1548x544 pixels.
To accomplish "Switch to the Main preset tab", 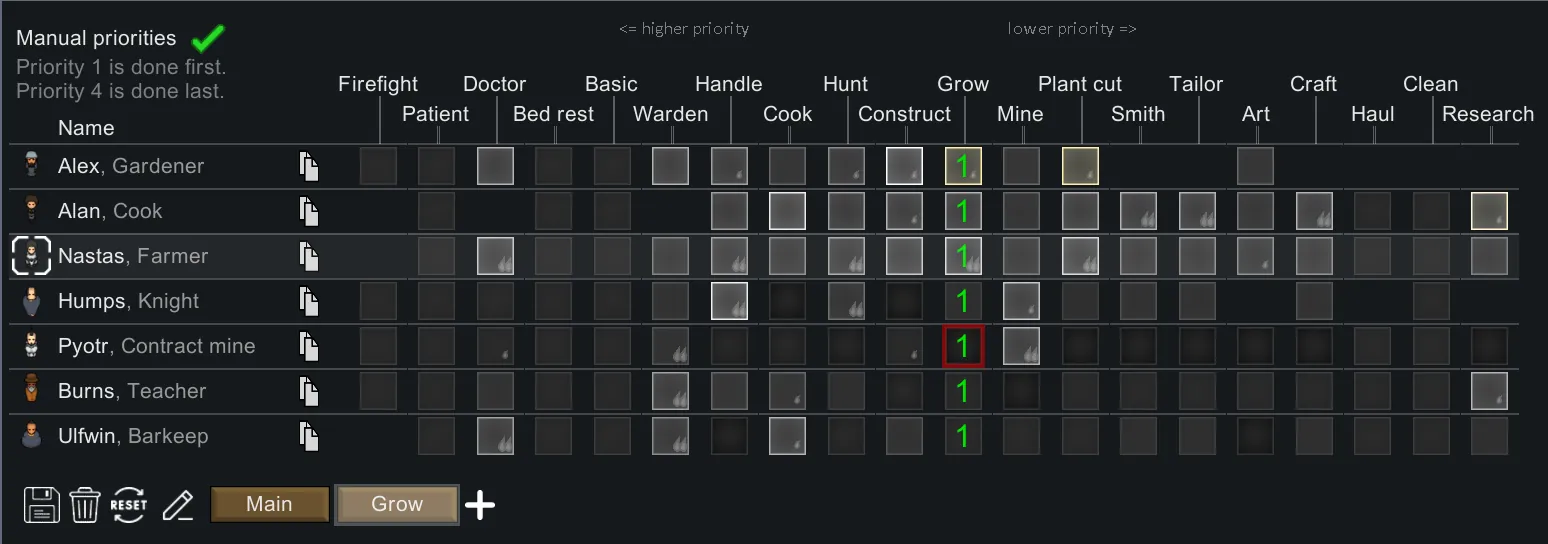I will tap(269, 504).
